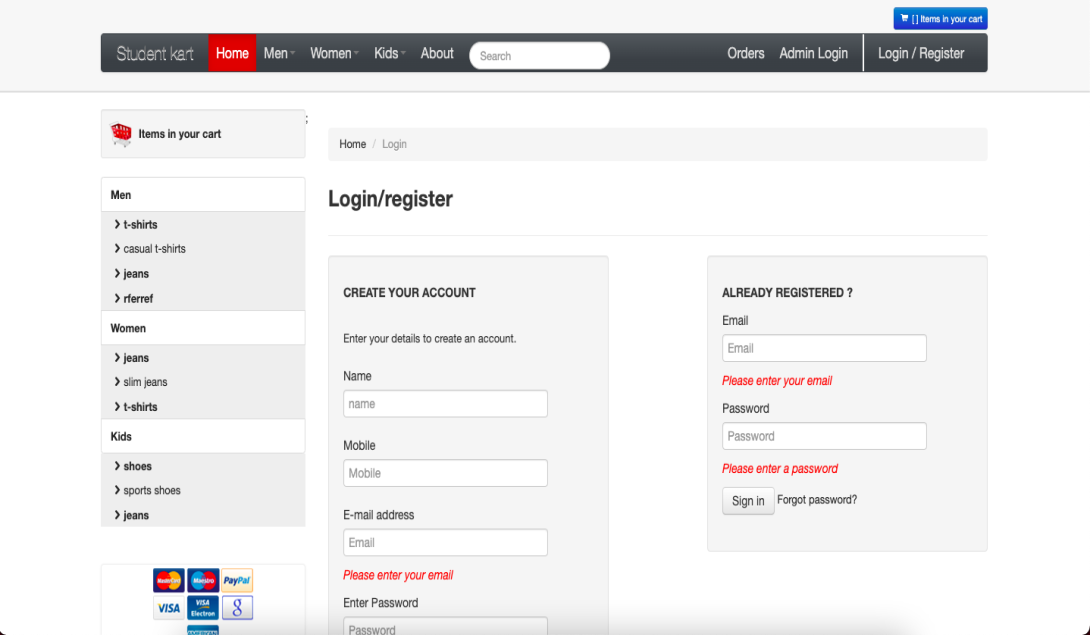Expand the Women dropdown in navbar
This screenshot has height=635, width=1090.
pyautogui.click(x=334, y=54)
